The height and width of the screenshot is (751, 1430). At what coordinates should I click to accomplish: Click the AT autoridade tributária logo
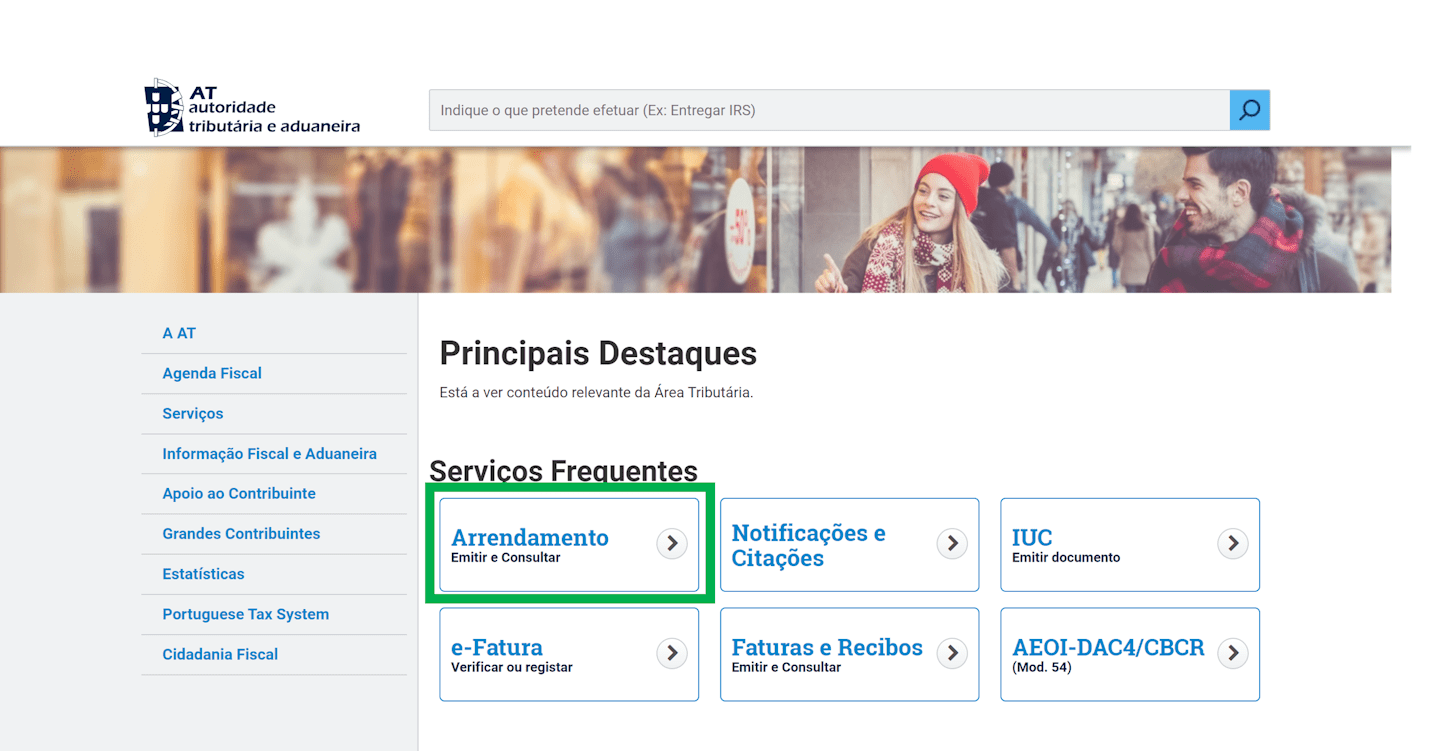pos(252,107)
